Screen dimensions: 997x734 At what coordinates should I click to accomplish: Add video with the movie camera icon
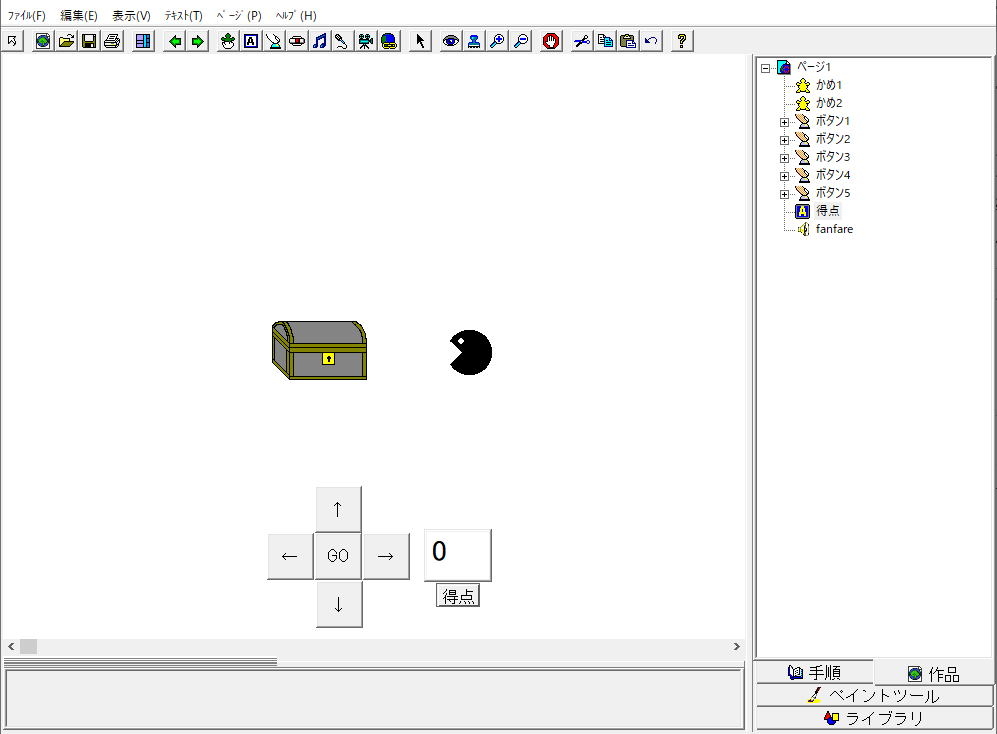click(x=365, y=41)
